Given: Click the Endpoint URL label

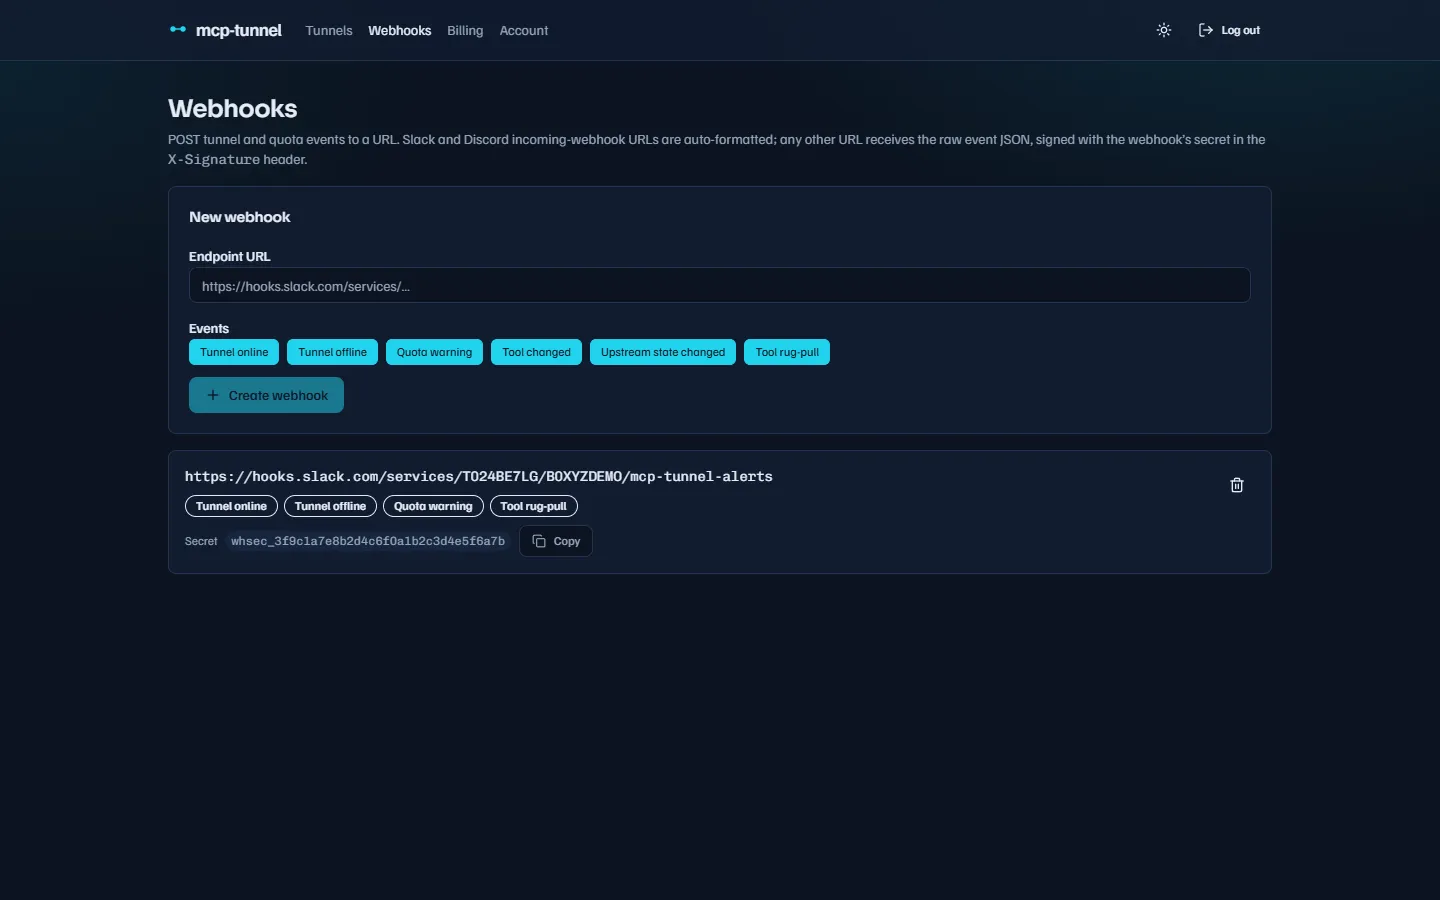Looking at the screenshot, I should [229, 256].
